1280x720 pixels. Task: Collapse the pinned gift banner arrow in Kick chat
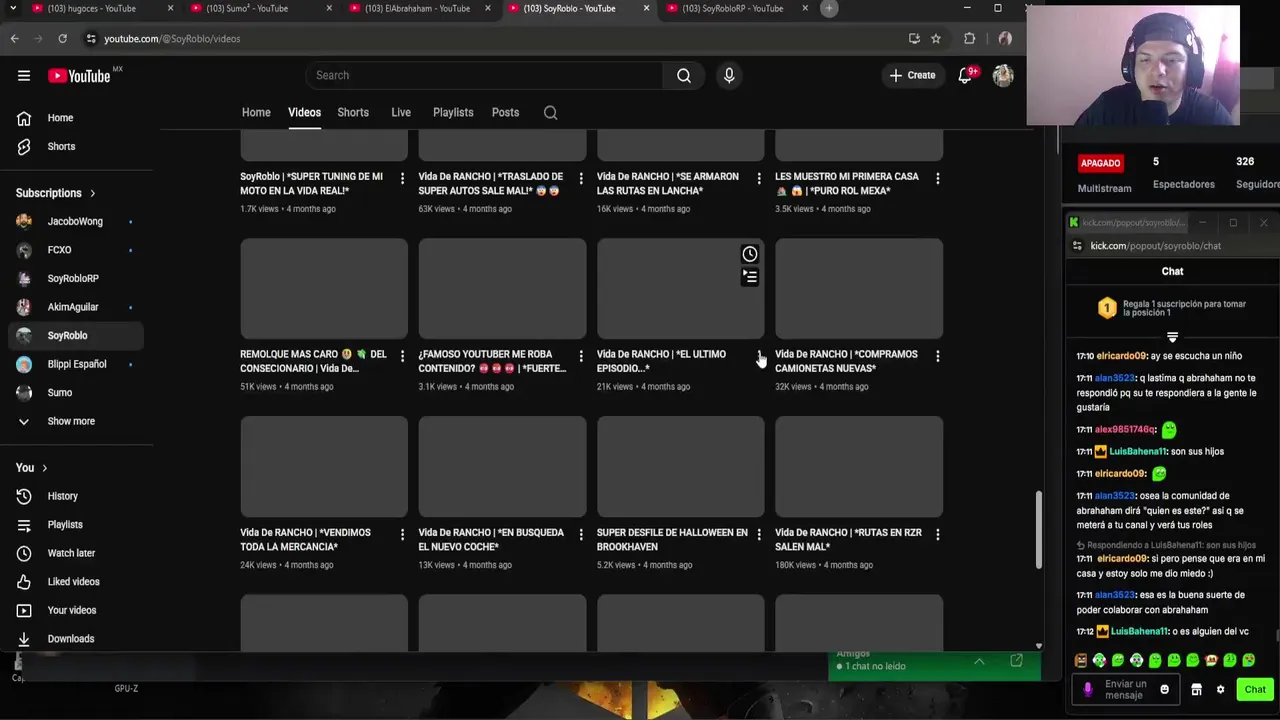(1172, 337)
